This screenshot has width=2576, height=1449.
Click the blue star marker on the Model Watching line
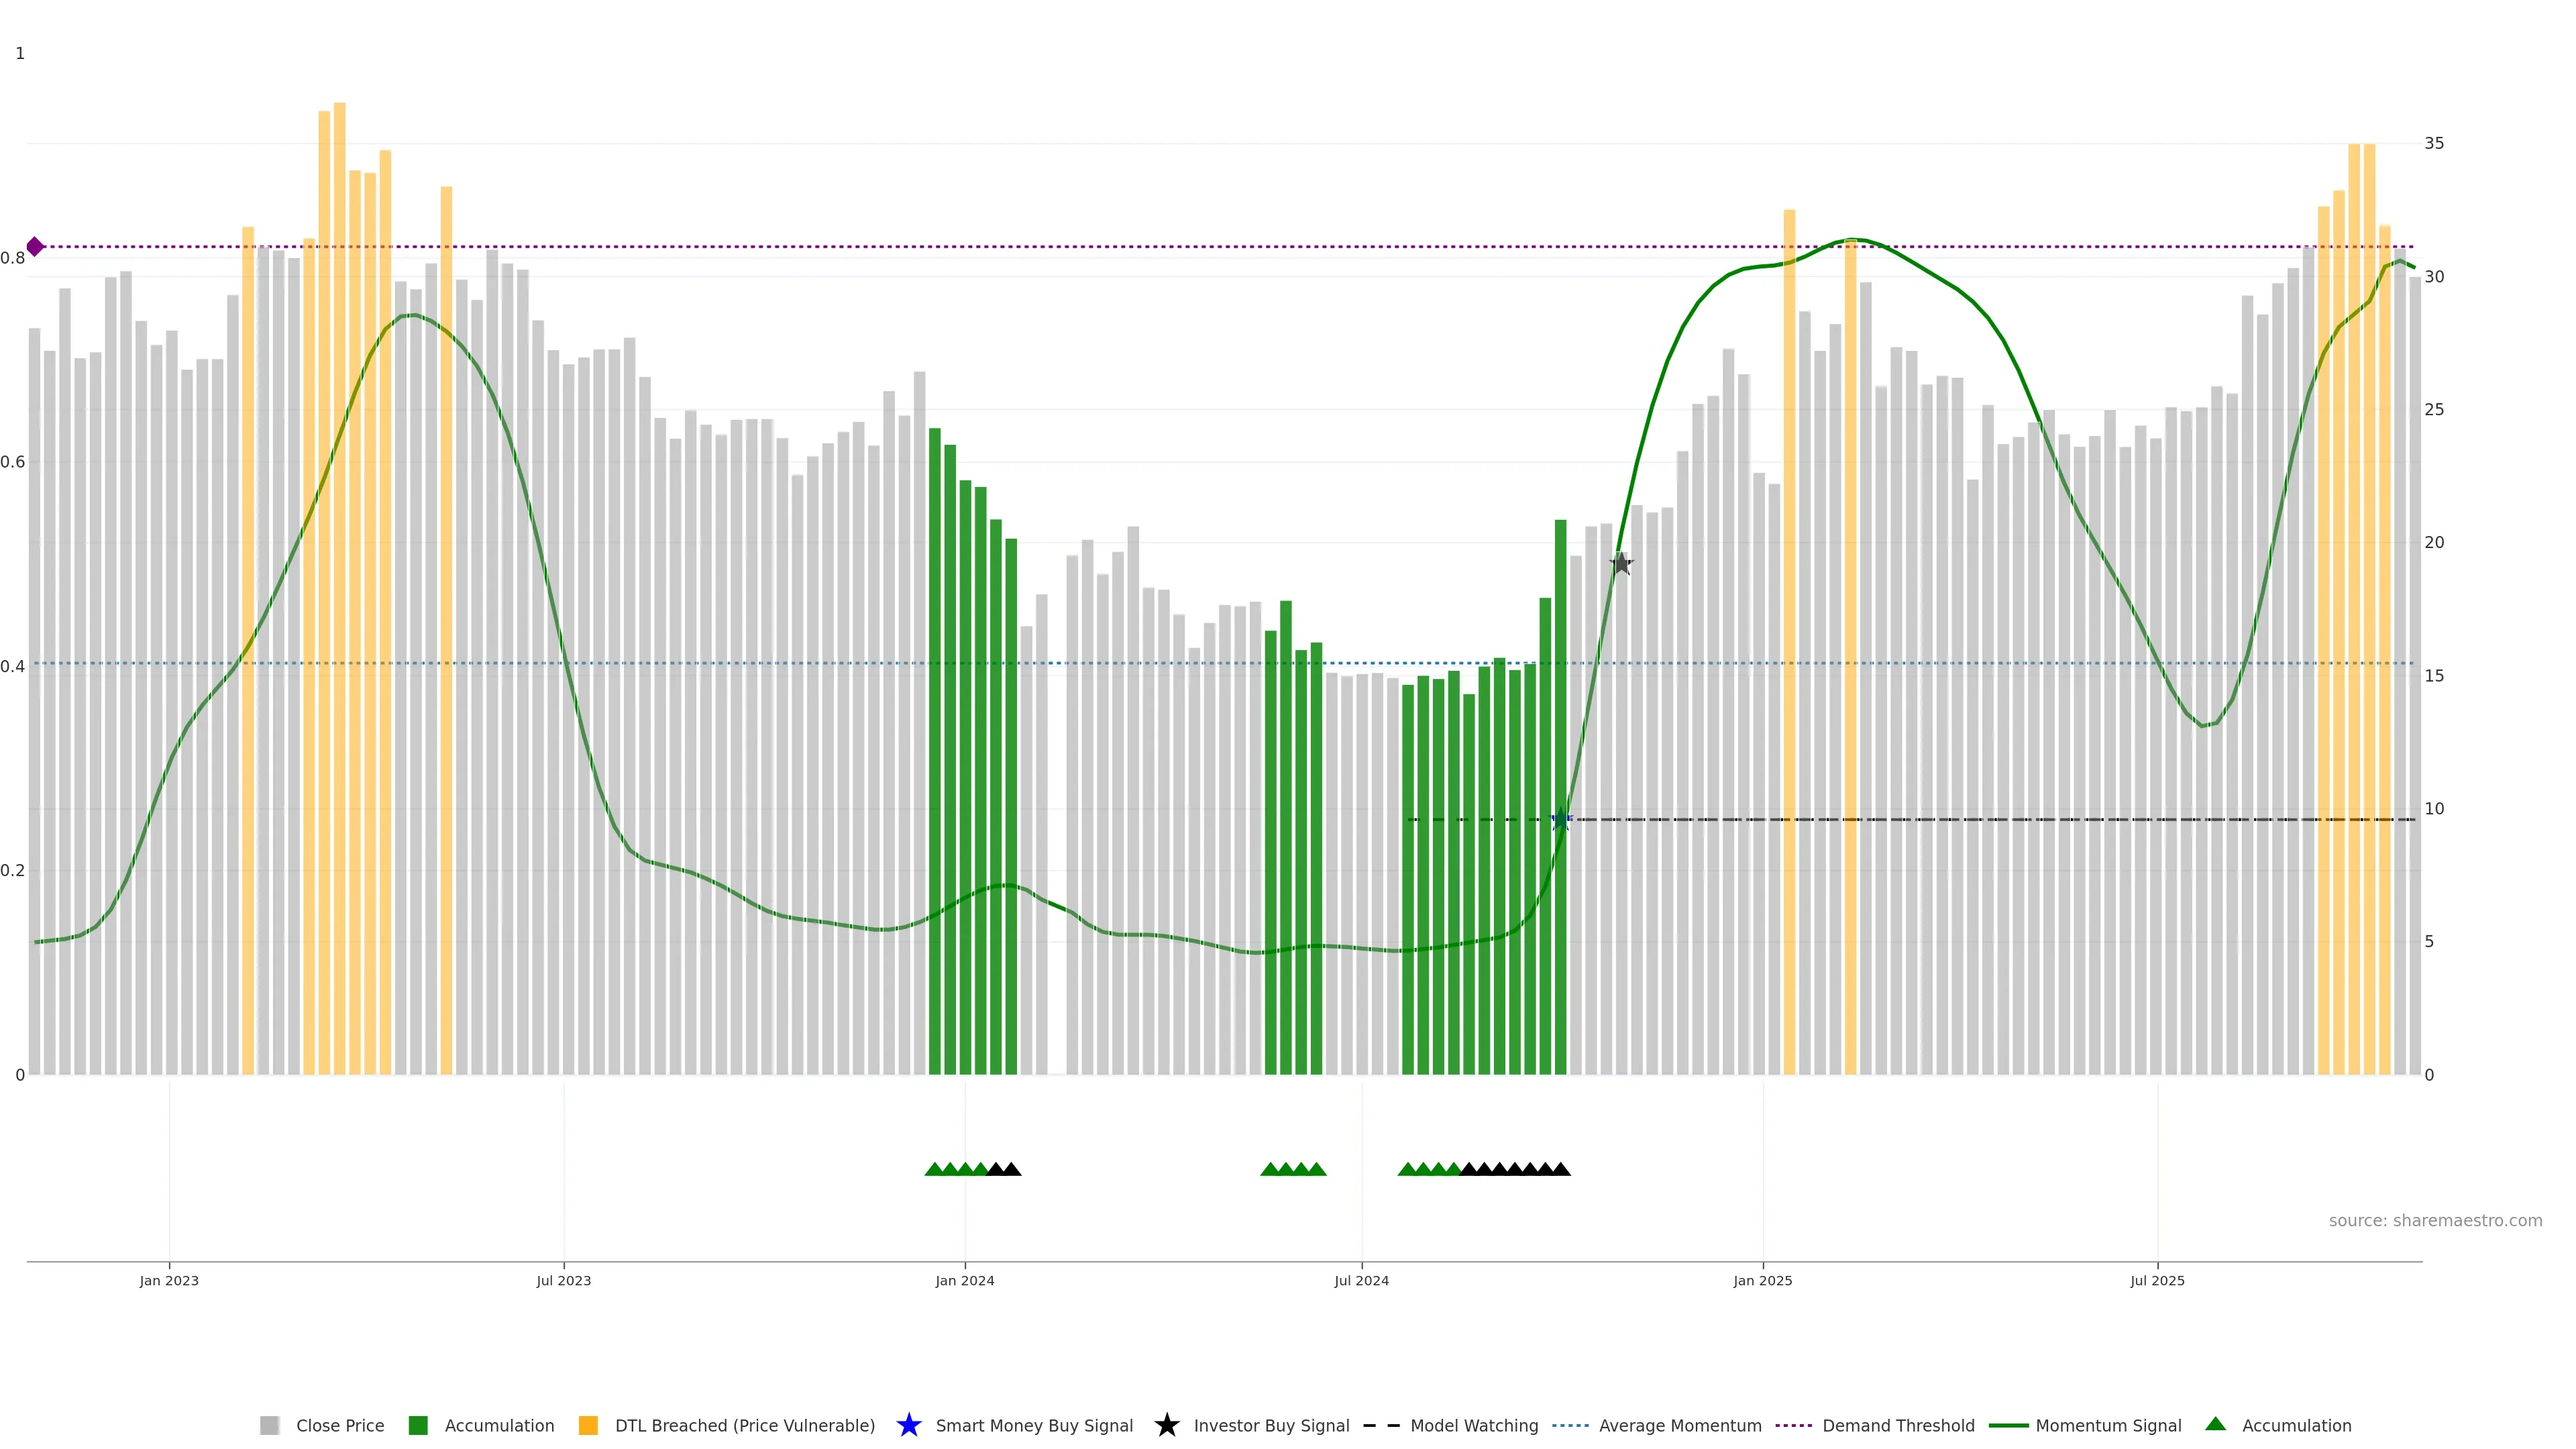pyautogui.click(x=1560, y=820)
